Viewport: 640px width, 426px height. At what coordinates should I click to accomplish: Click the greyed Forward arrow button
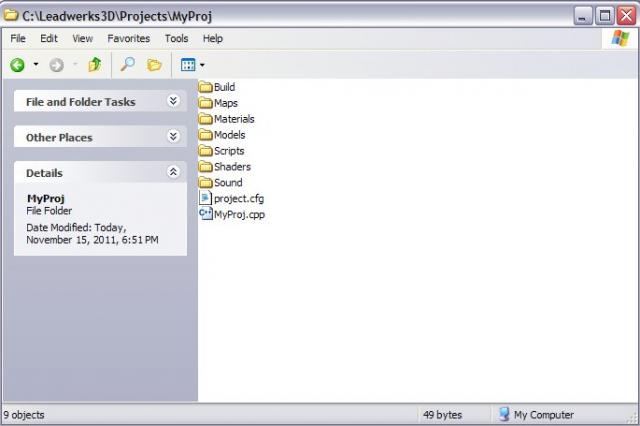(56, 65)
